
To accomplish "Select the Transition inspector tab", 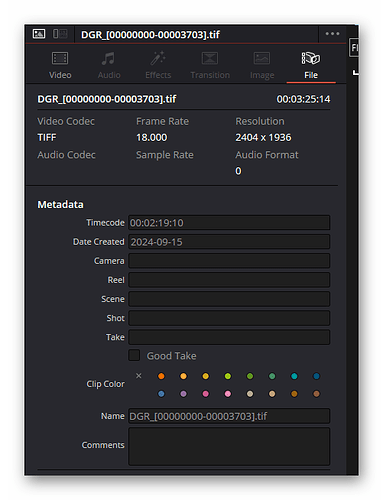I will pos(210,65).
